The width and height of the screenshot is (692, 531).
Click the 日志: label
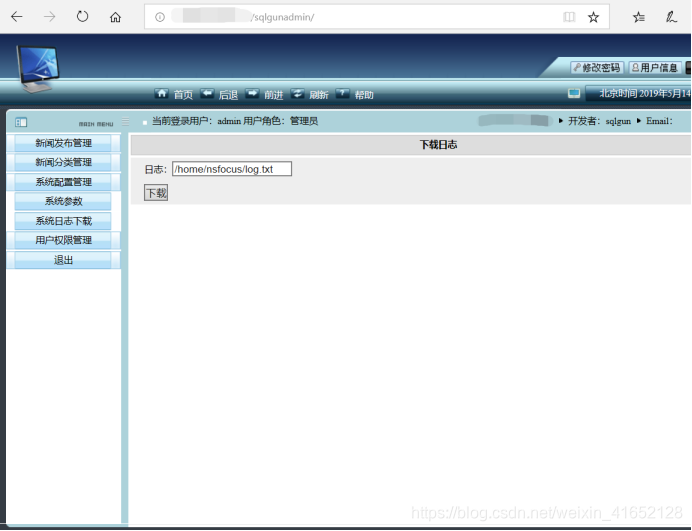coord(156,169)
